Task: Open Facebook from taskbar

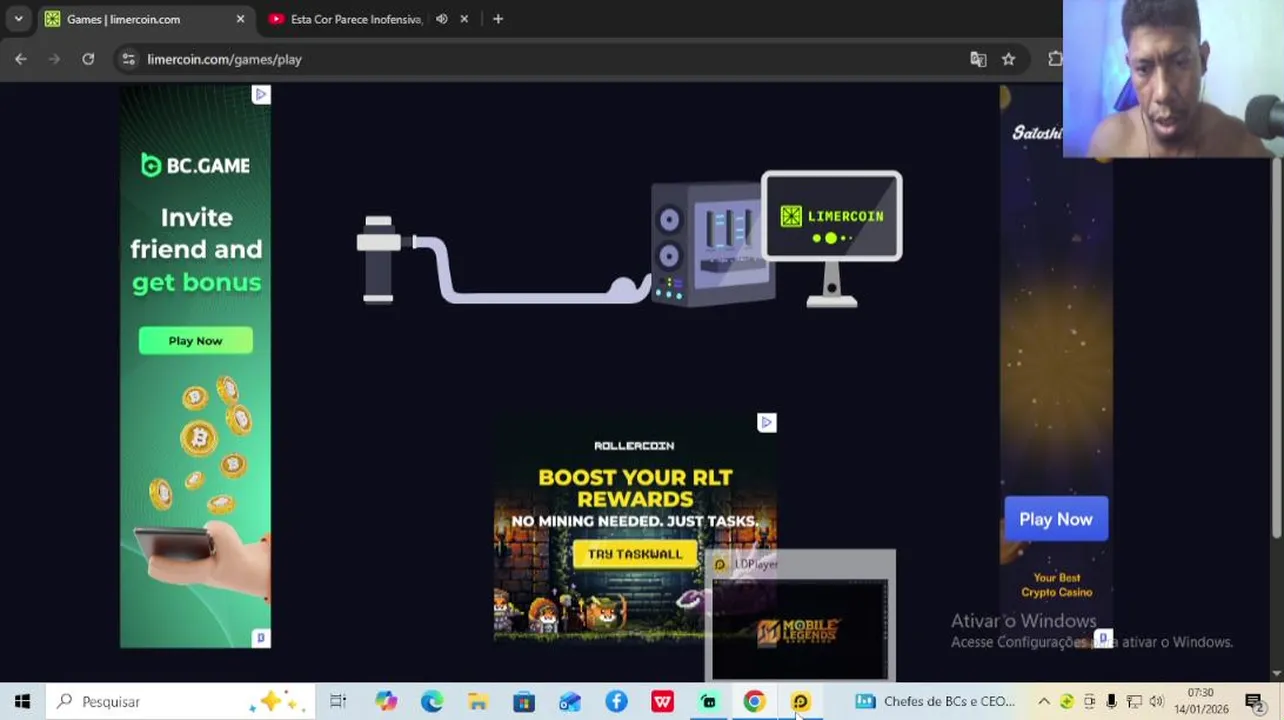Action: [616, 702]
